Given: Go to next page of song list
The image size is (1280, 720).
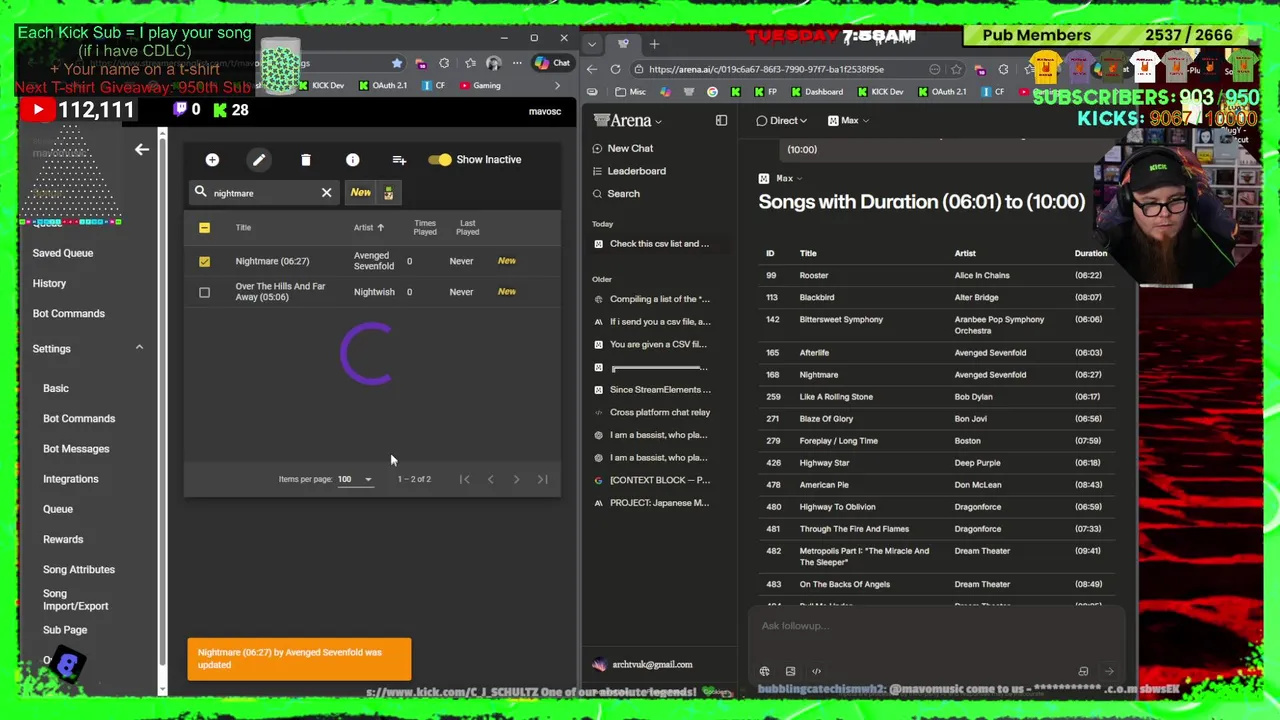Looking at the screenshot, I should pyautogui.click(x=516, y=479).
